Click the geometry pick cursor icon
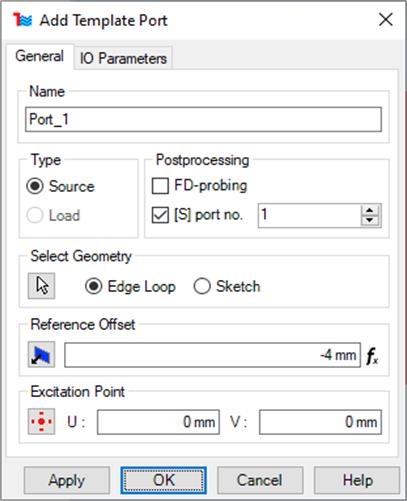Screen dimensions: 407x501 coord(41,286)
